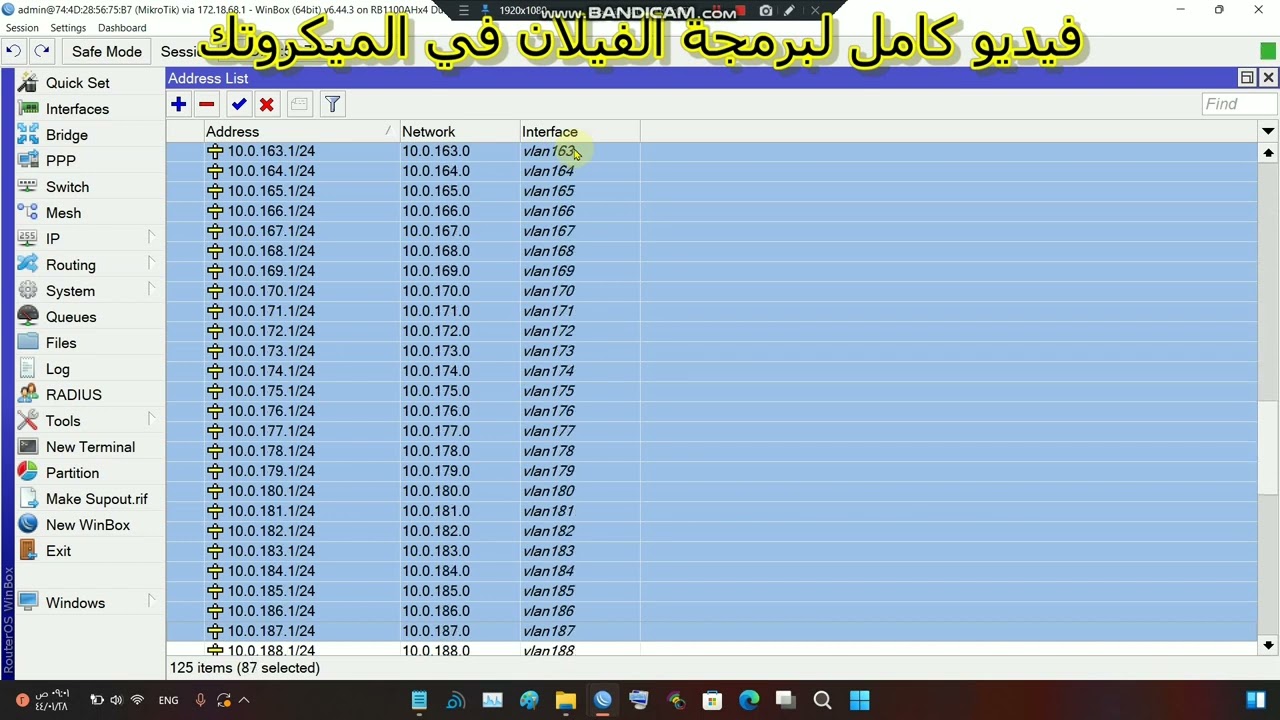The image size is (1280, 720).
Task: Click the taskbar Search magnifier icon
Action: (x=822, y=700)
